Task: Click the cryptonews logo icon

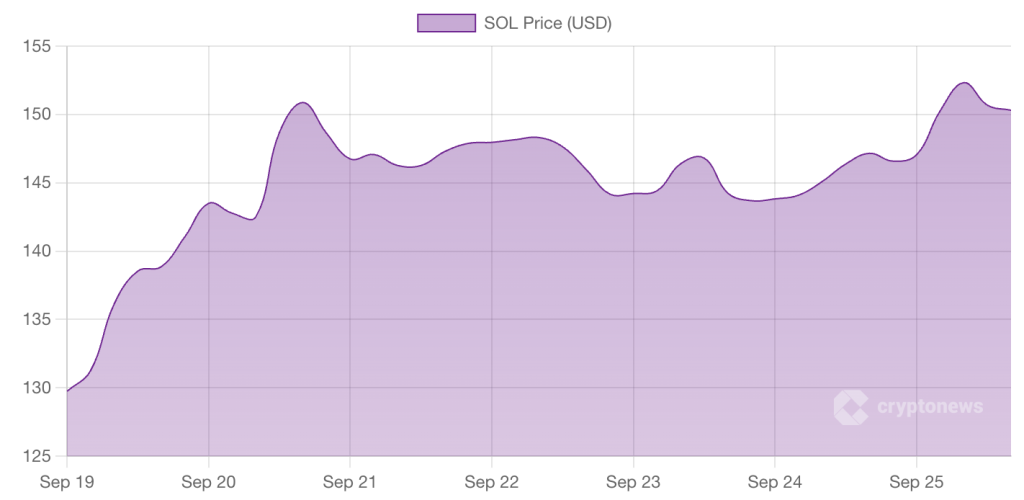Action: coord(851,406)
